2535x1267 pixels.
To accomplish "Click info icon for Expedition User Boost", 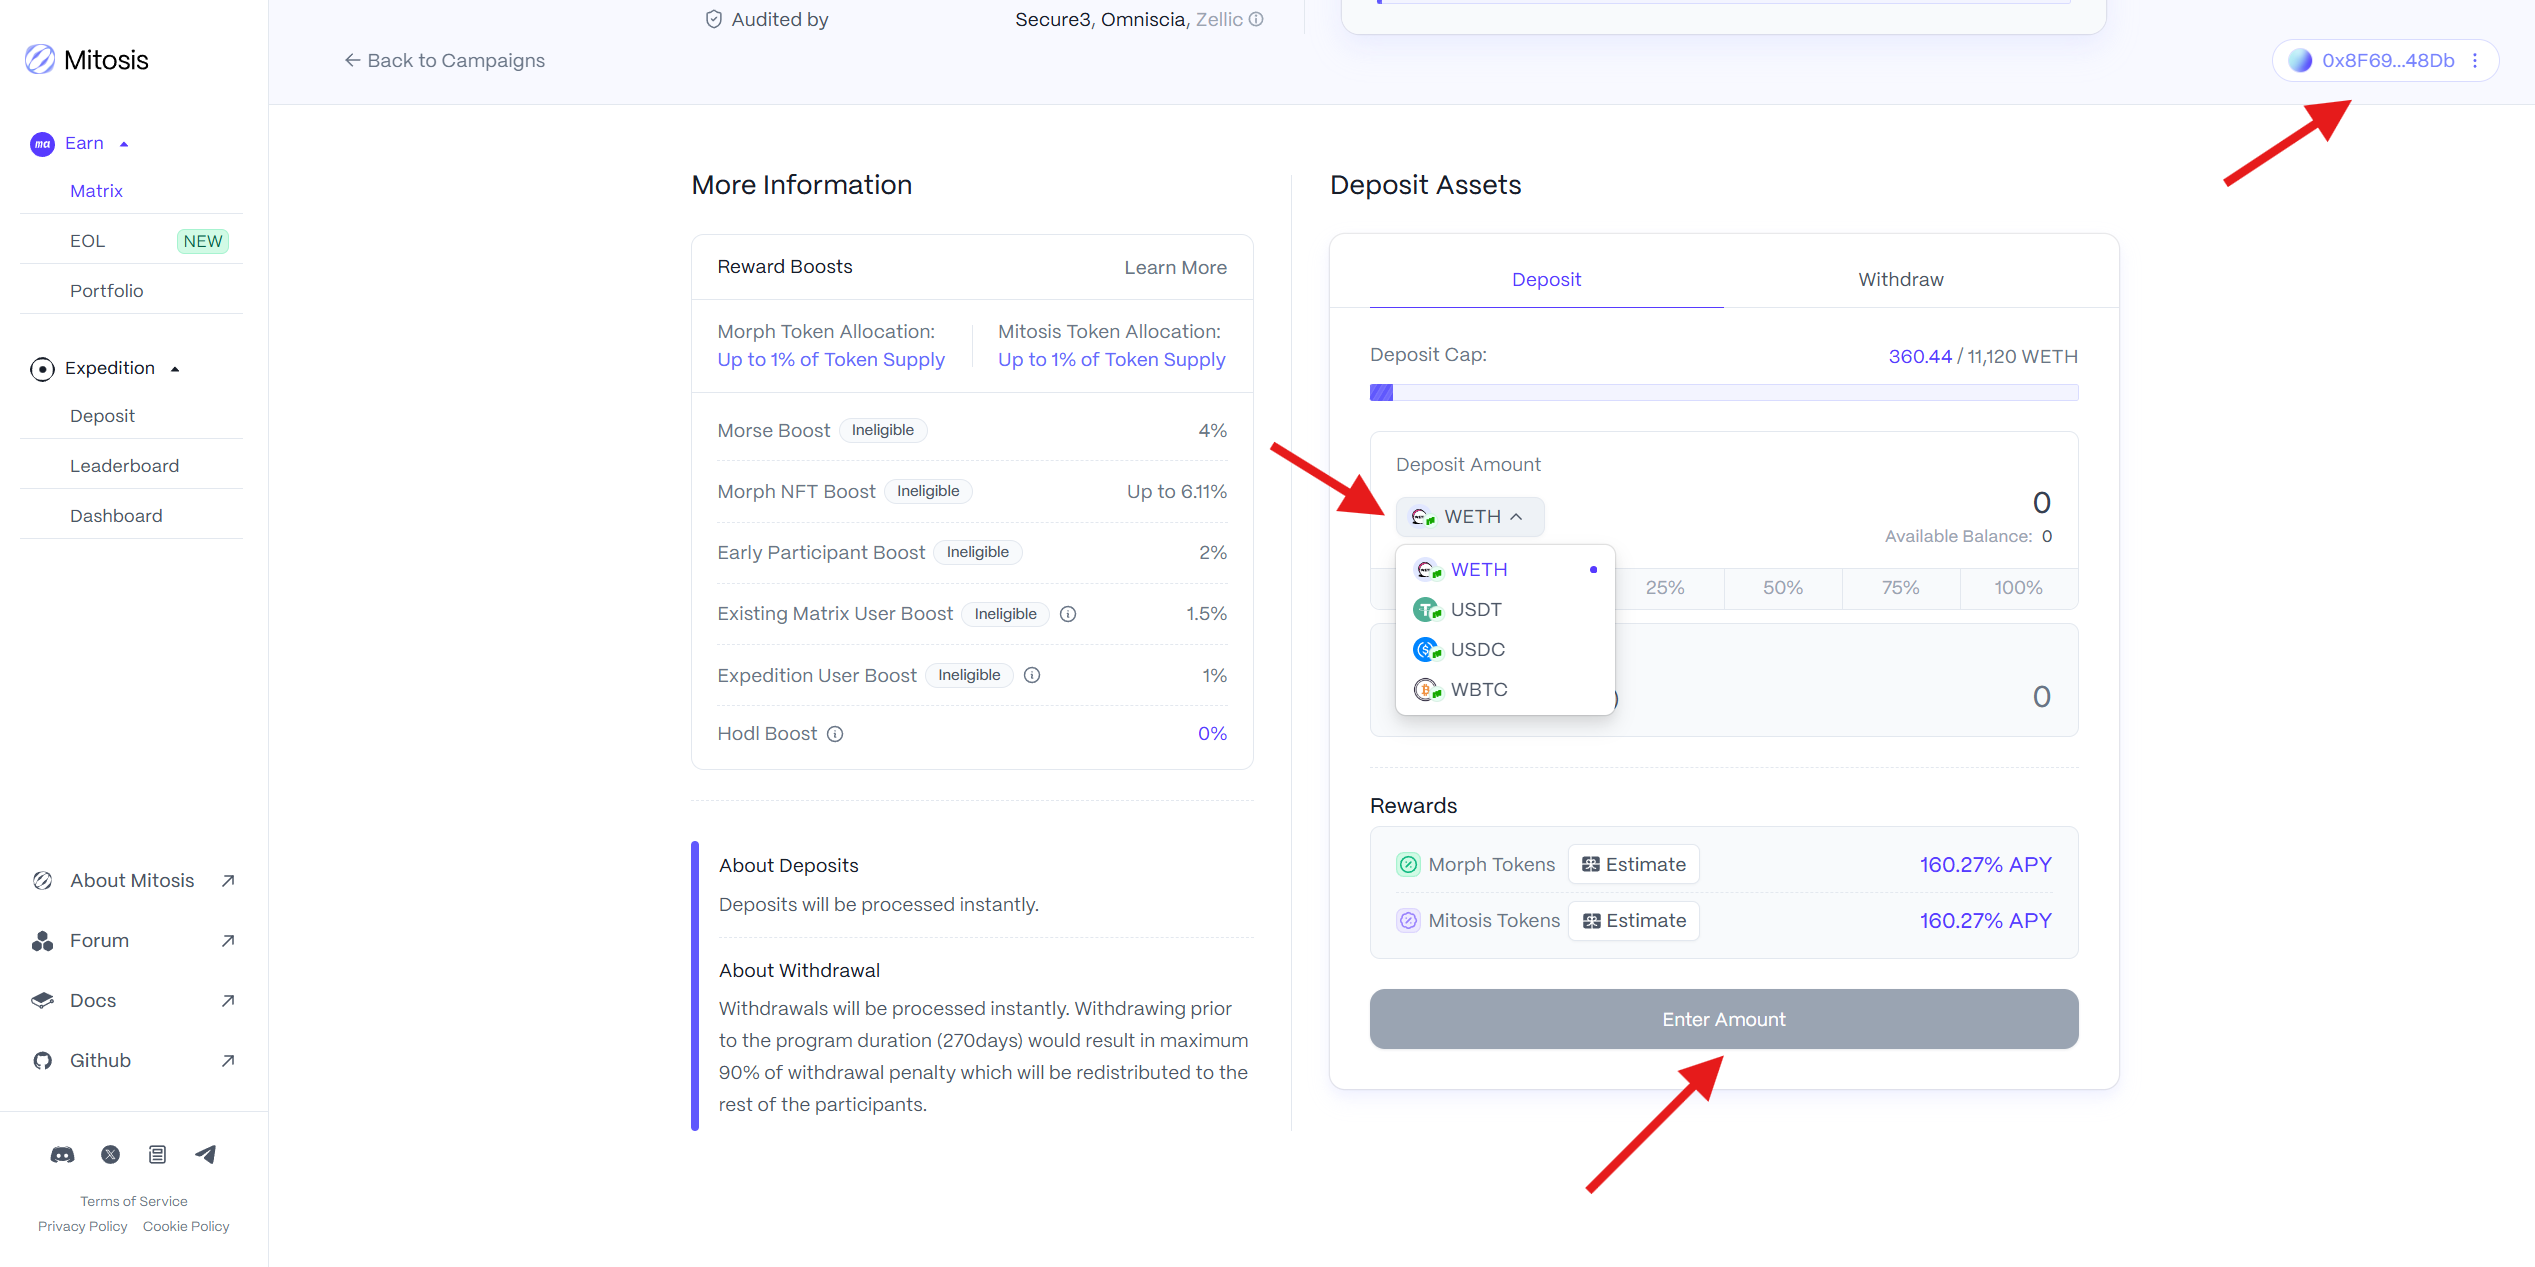I will click(1032, 675).
